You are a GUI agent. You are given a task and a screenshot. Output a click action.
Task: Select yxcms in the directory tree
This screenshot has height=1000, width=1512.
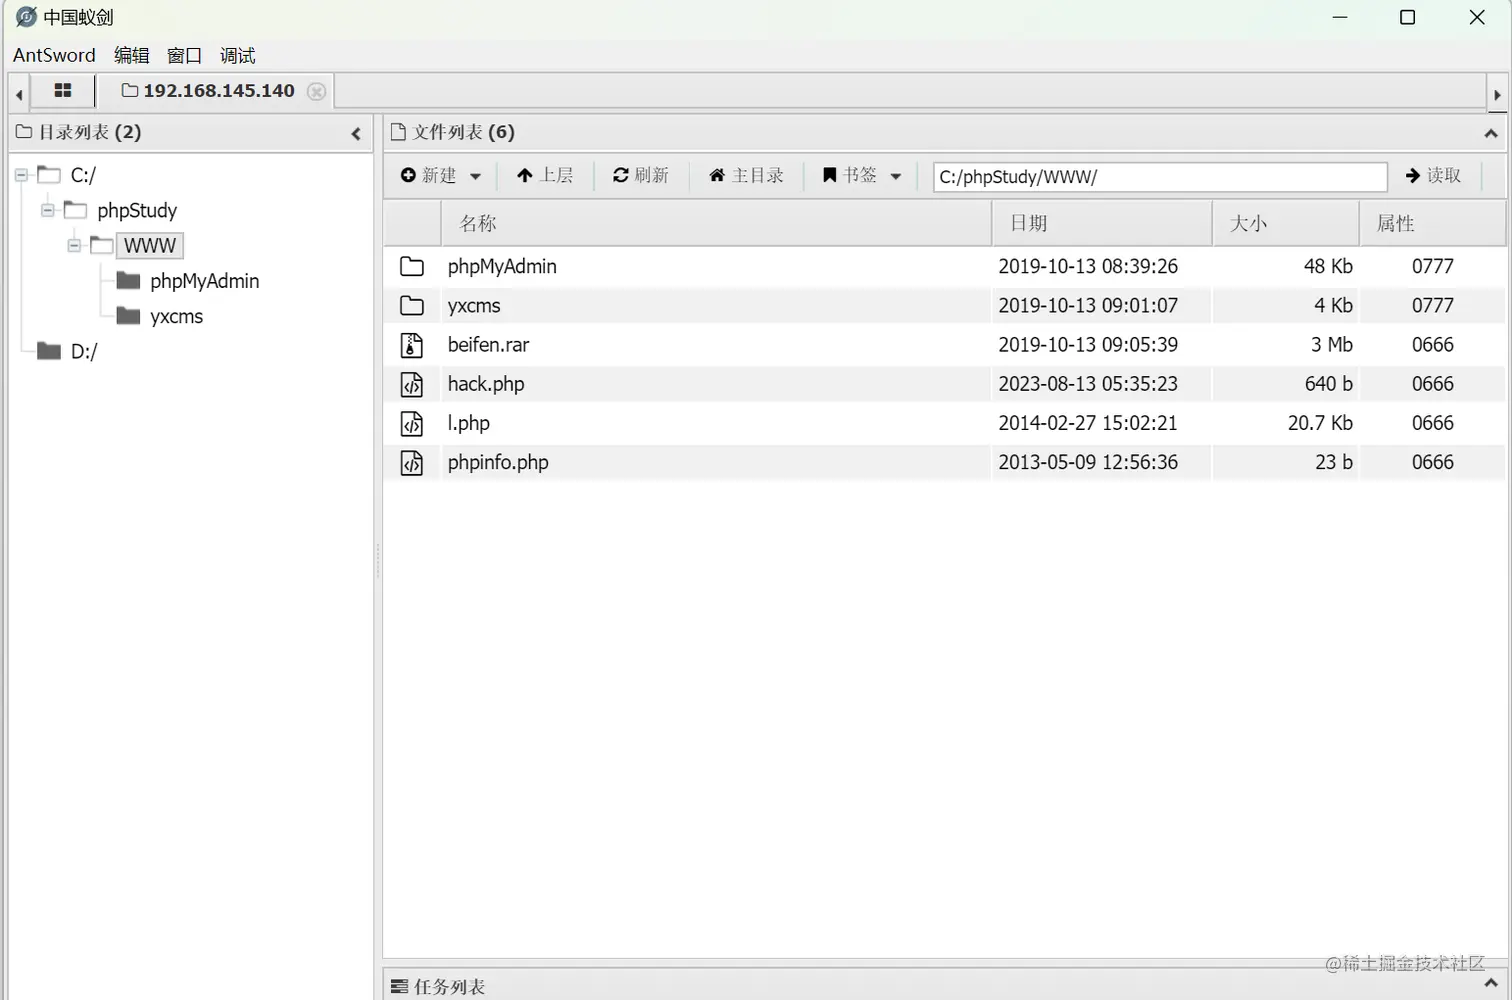pos(176,316)
